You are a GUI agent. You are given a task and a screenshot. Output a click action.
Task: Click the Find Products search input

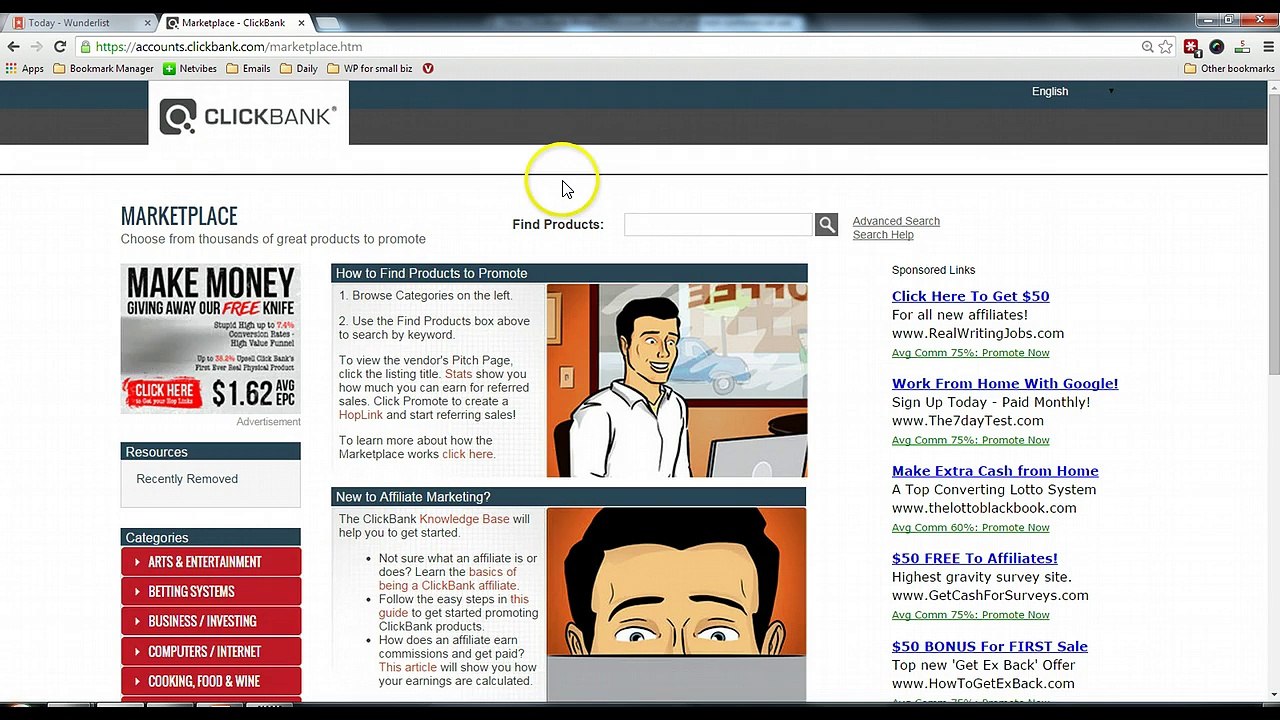pos(718,225)
